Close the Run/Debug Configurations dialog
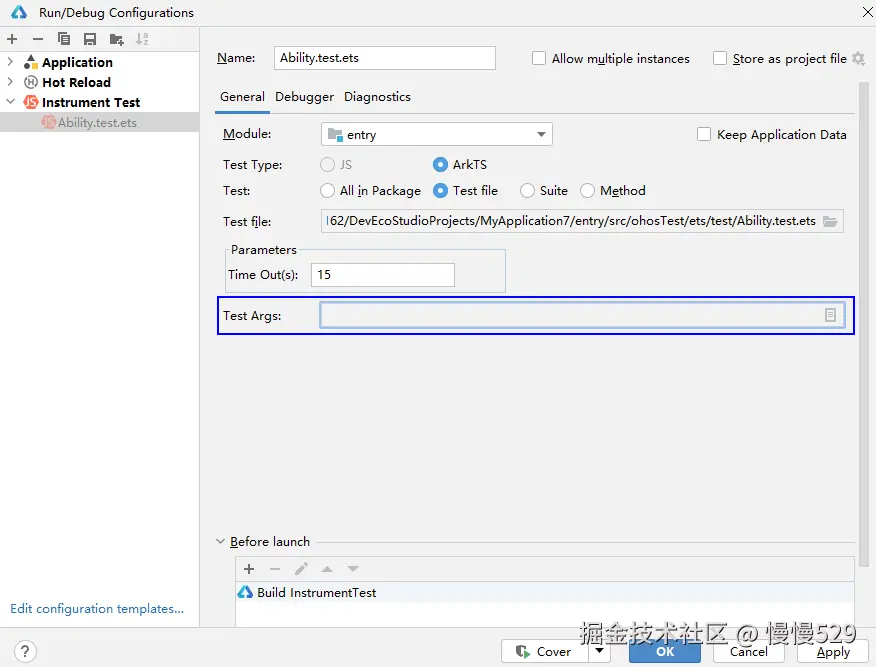876x667 pixels. coord(868,12)
